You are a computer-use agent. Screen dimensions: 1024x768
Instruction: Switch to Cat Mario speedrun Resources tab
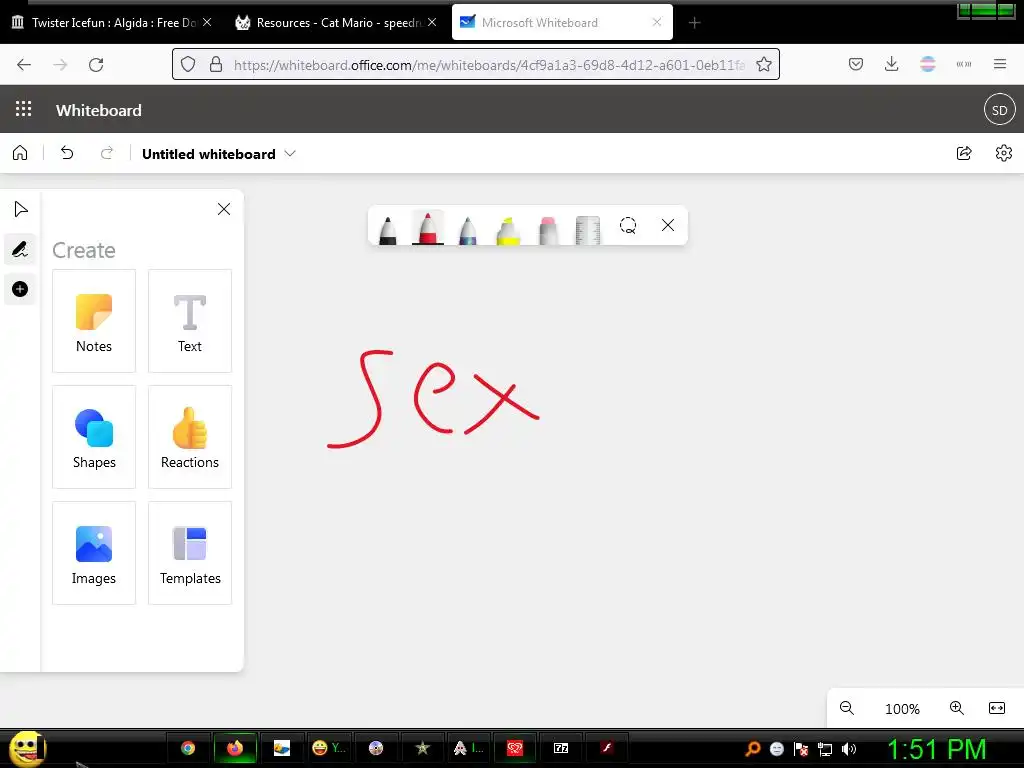[x=336, y=22]
